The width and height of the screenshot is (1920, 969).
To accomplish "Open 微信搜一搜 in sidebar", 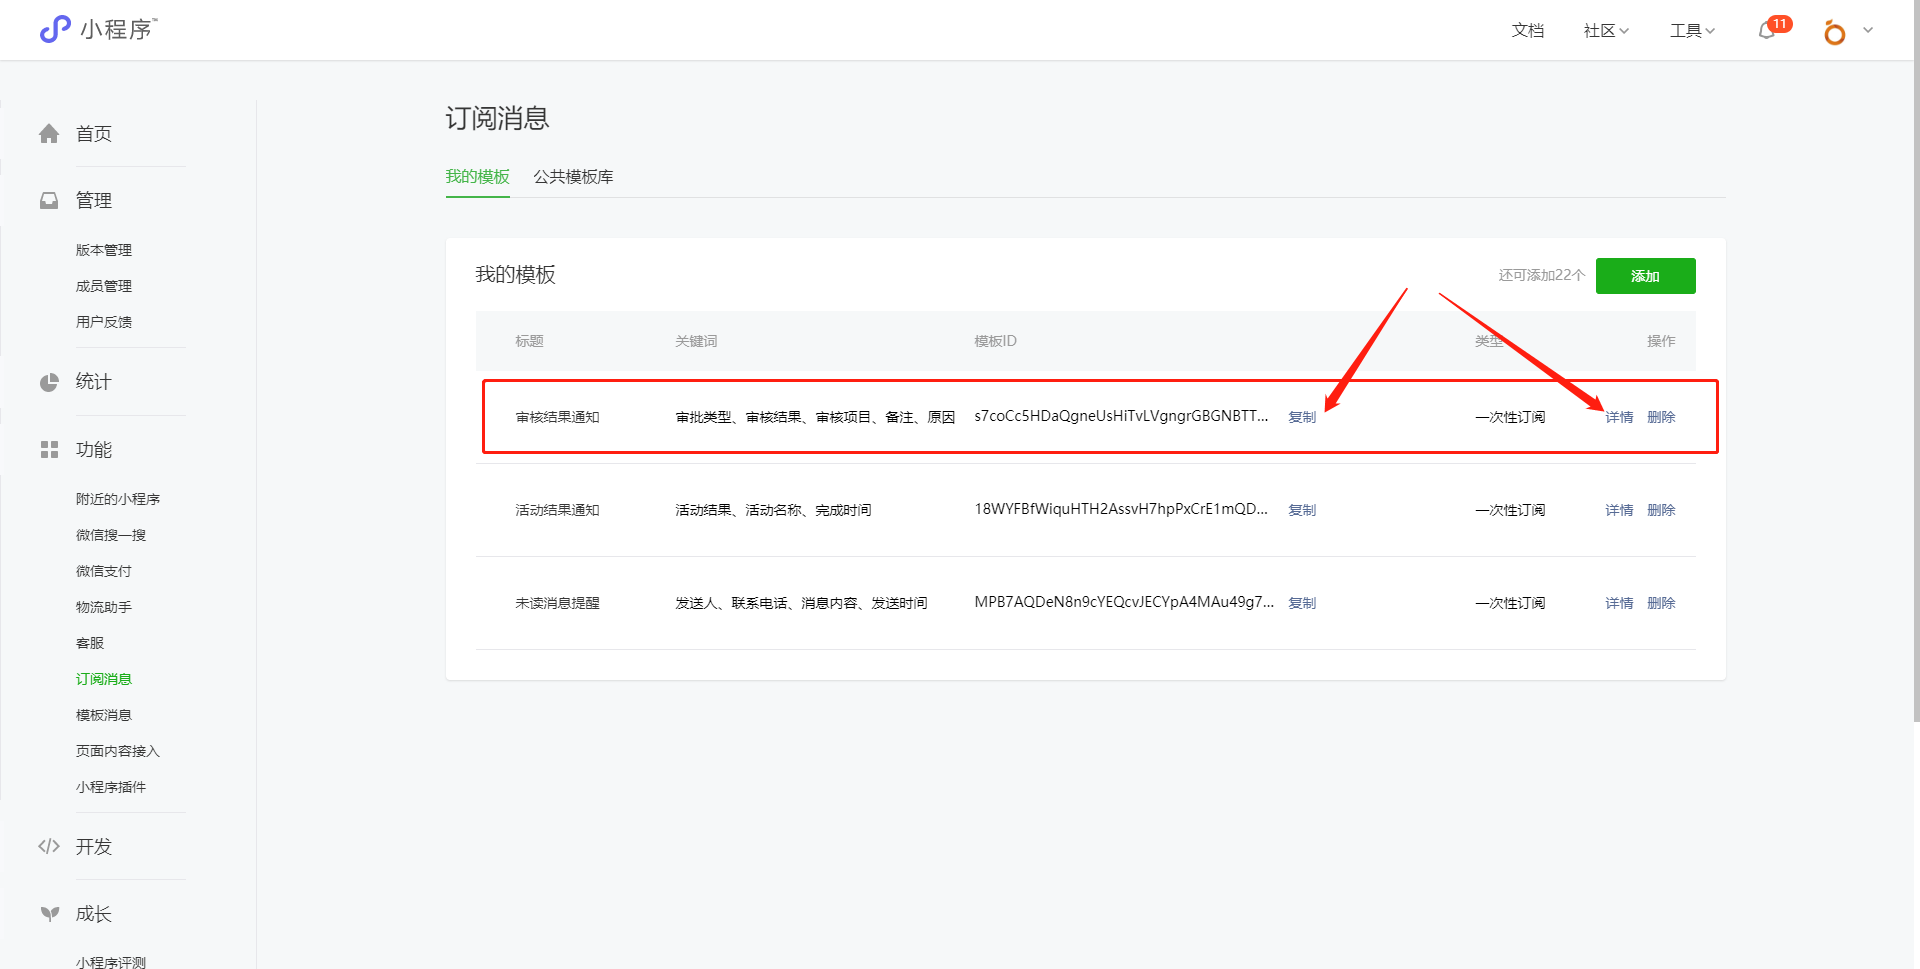I will pos(111,535).
